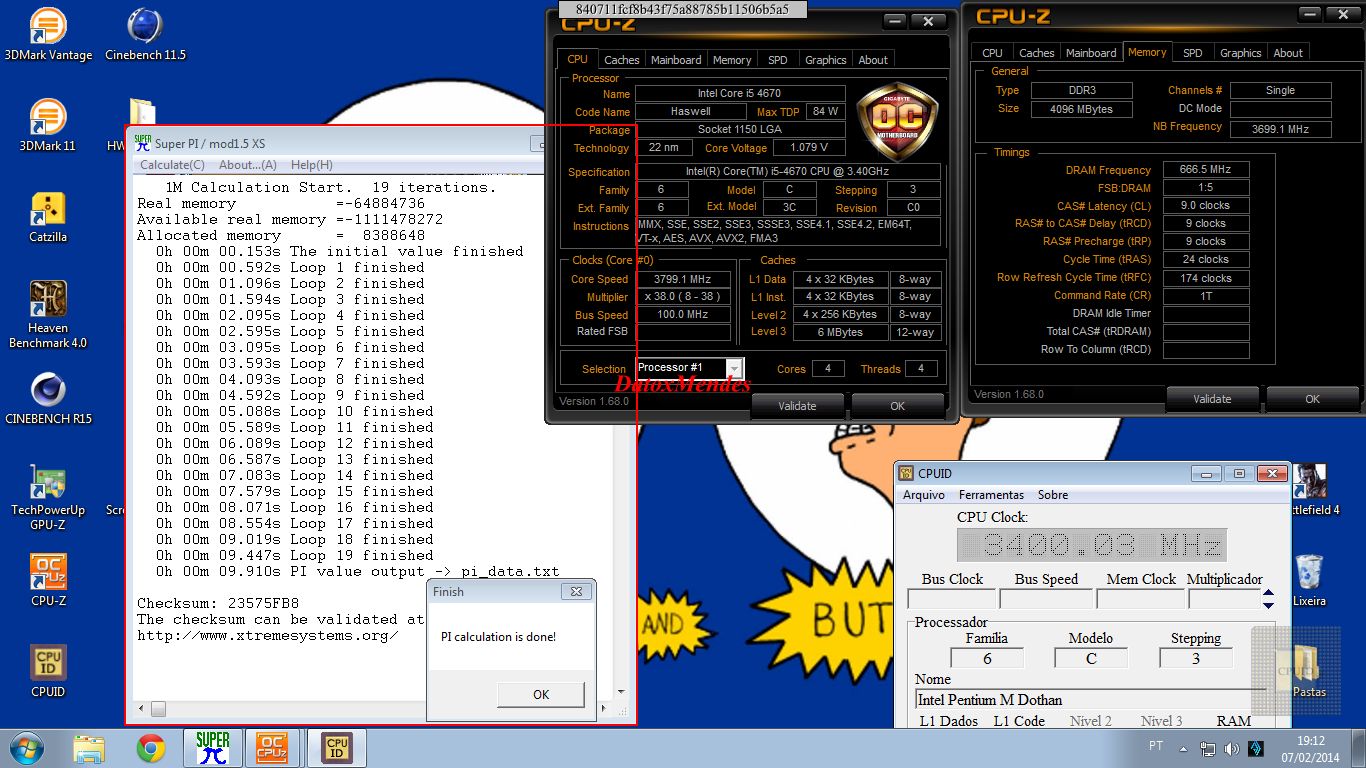Click the Super PI title bar icon
The image size is (1366, 768).
point(143,142)
